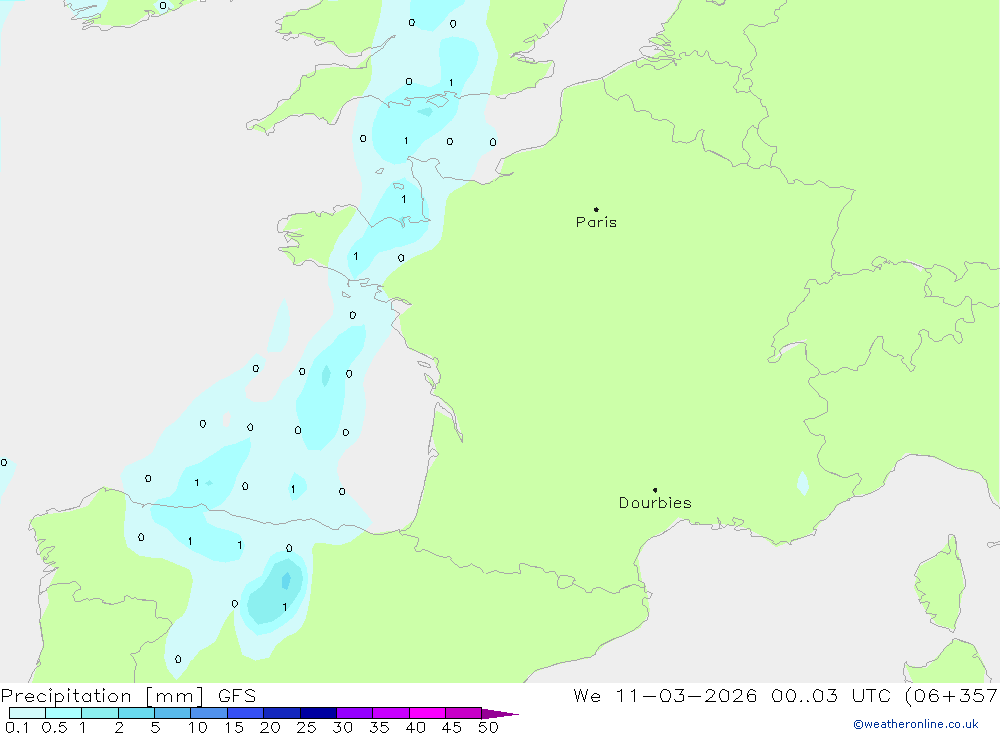Screen dimensions: 1000x733
Task: Click the legend label '25'
Action: [x=307, y=727]
